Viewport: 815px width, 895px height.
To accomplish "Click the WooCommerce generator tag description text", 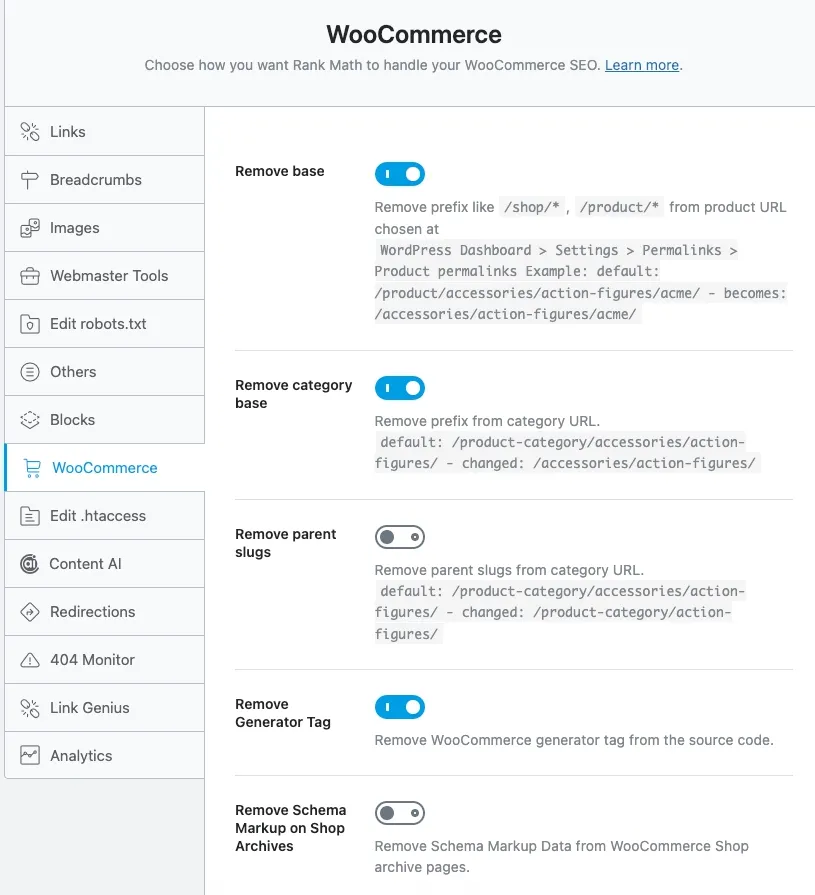I will coord(574,740).
